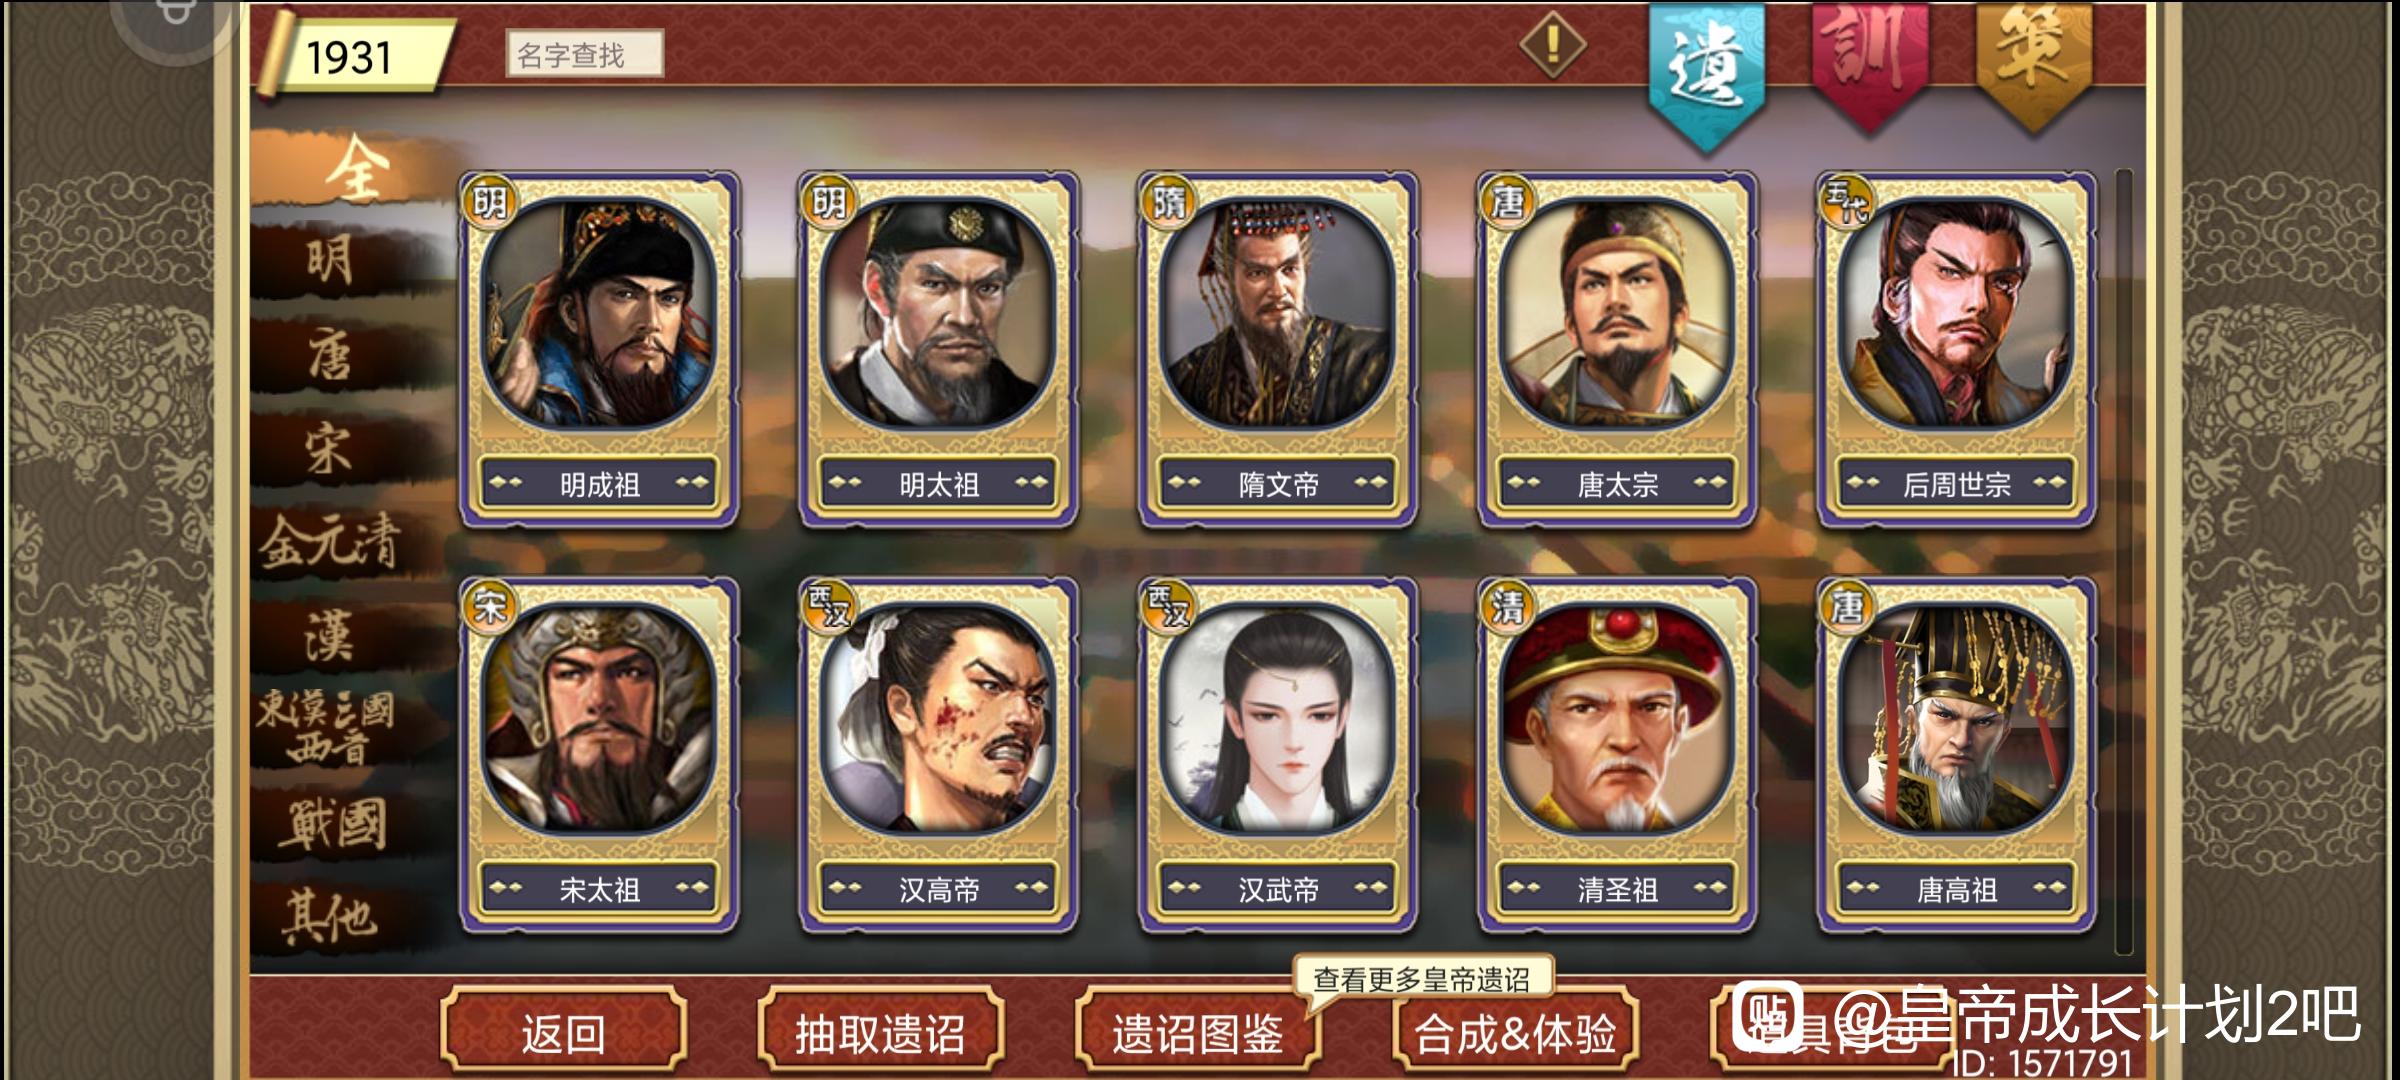Select the 后周世宗 emperor card
This screenshot has width=2400, height=1080.
[x=1956, y=350]
